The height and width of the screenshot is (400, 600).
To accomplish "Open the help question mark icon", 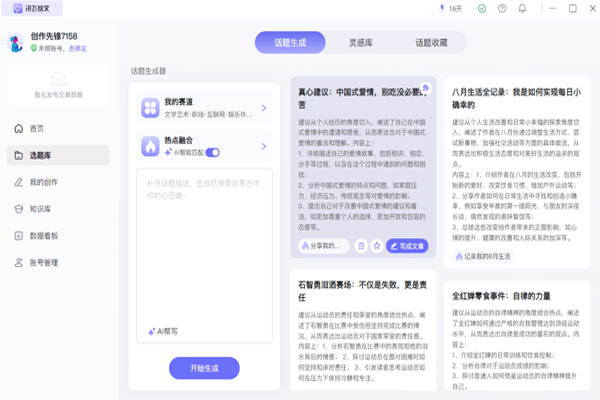I will point(502,8).
